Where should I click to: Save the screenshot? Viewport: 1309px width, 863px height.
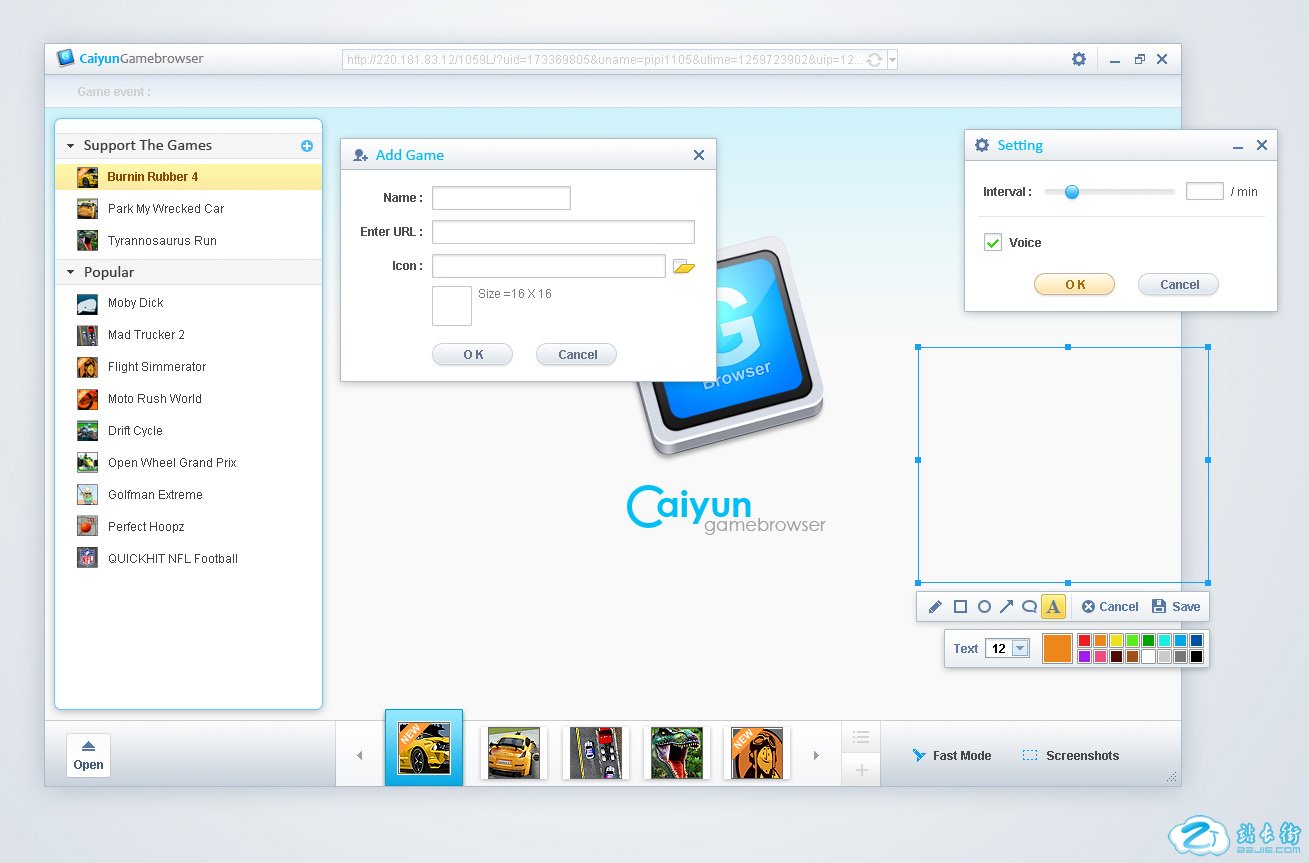(x=1176, y=607)
